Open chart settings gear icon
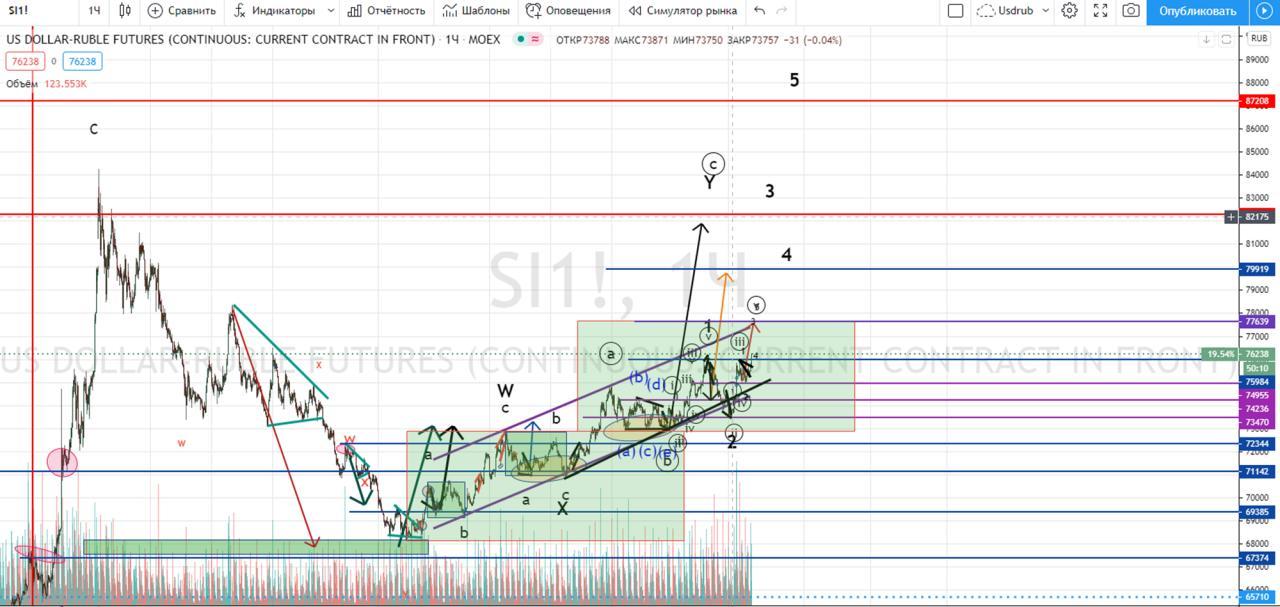This screenshot has width=1280, height=607. tap(1069, 11)
